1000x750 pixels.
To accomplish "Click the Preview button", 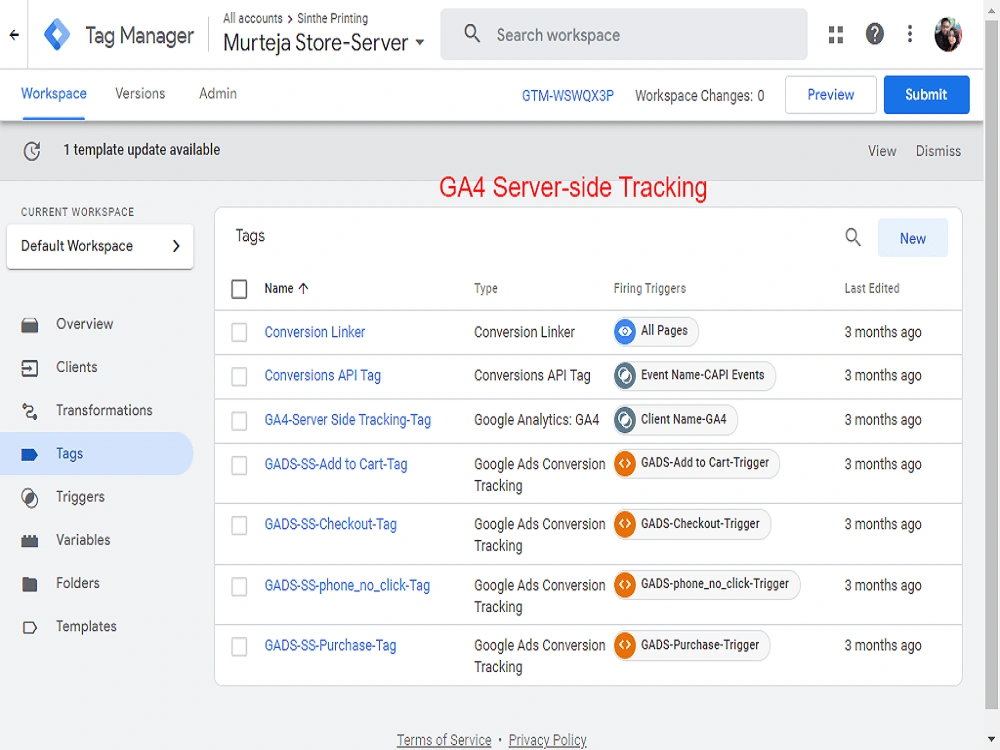I will 830,95.
